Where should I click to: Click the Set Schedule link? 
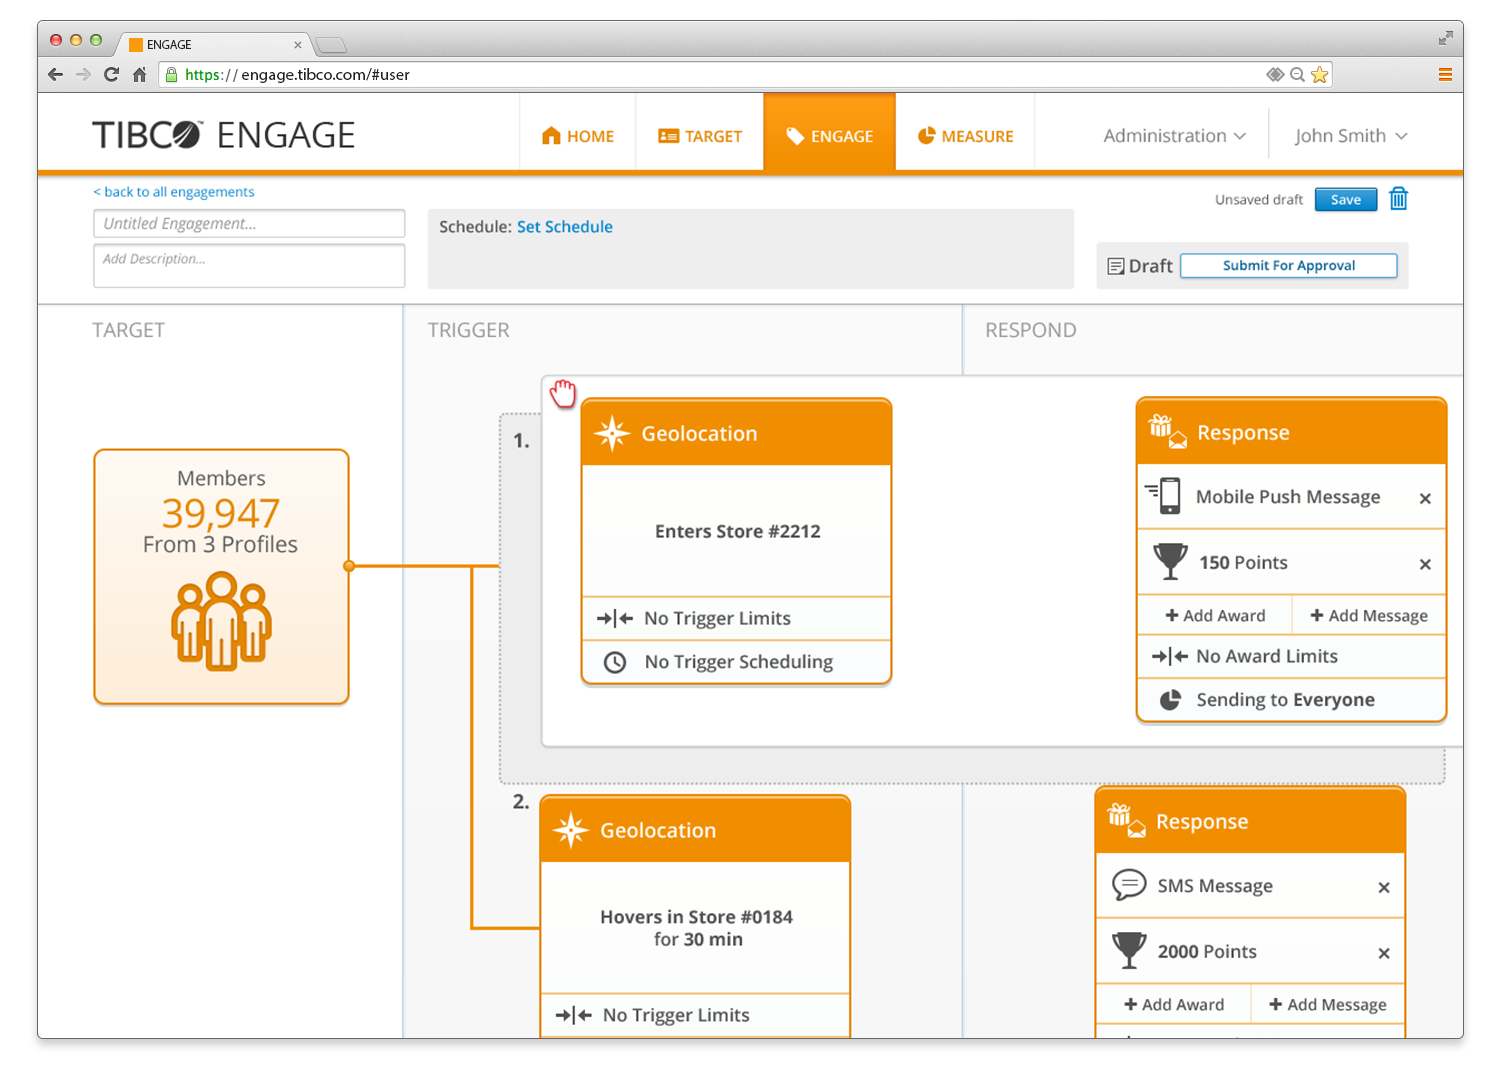click(x=565, y=227)
